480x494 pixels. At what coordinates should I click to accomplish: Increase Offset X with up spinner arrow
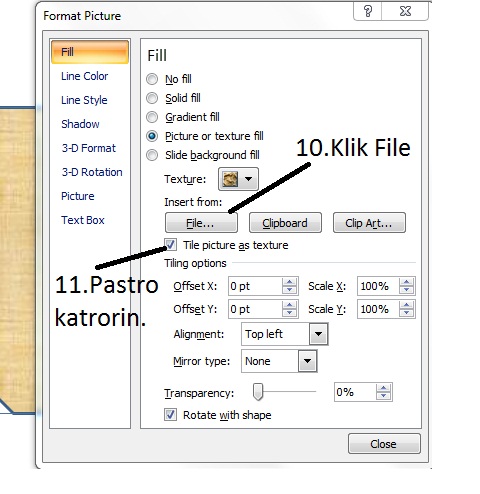click(x=289, y=282)
